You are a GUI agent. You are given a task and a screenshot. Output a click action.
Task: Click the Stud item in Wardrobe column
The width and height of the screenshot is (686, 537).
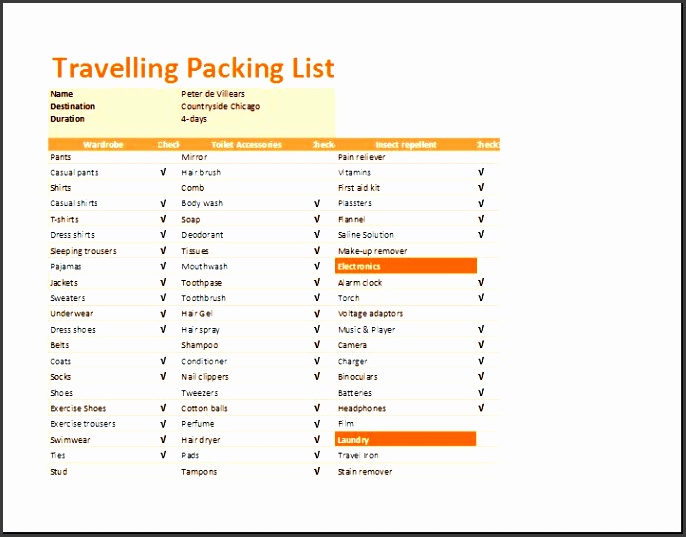(x=59, y=471)
